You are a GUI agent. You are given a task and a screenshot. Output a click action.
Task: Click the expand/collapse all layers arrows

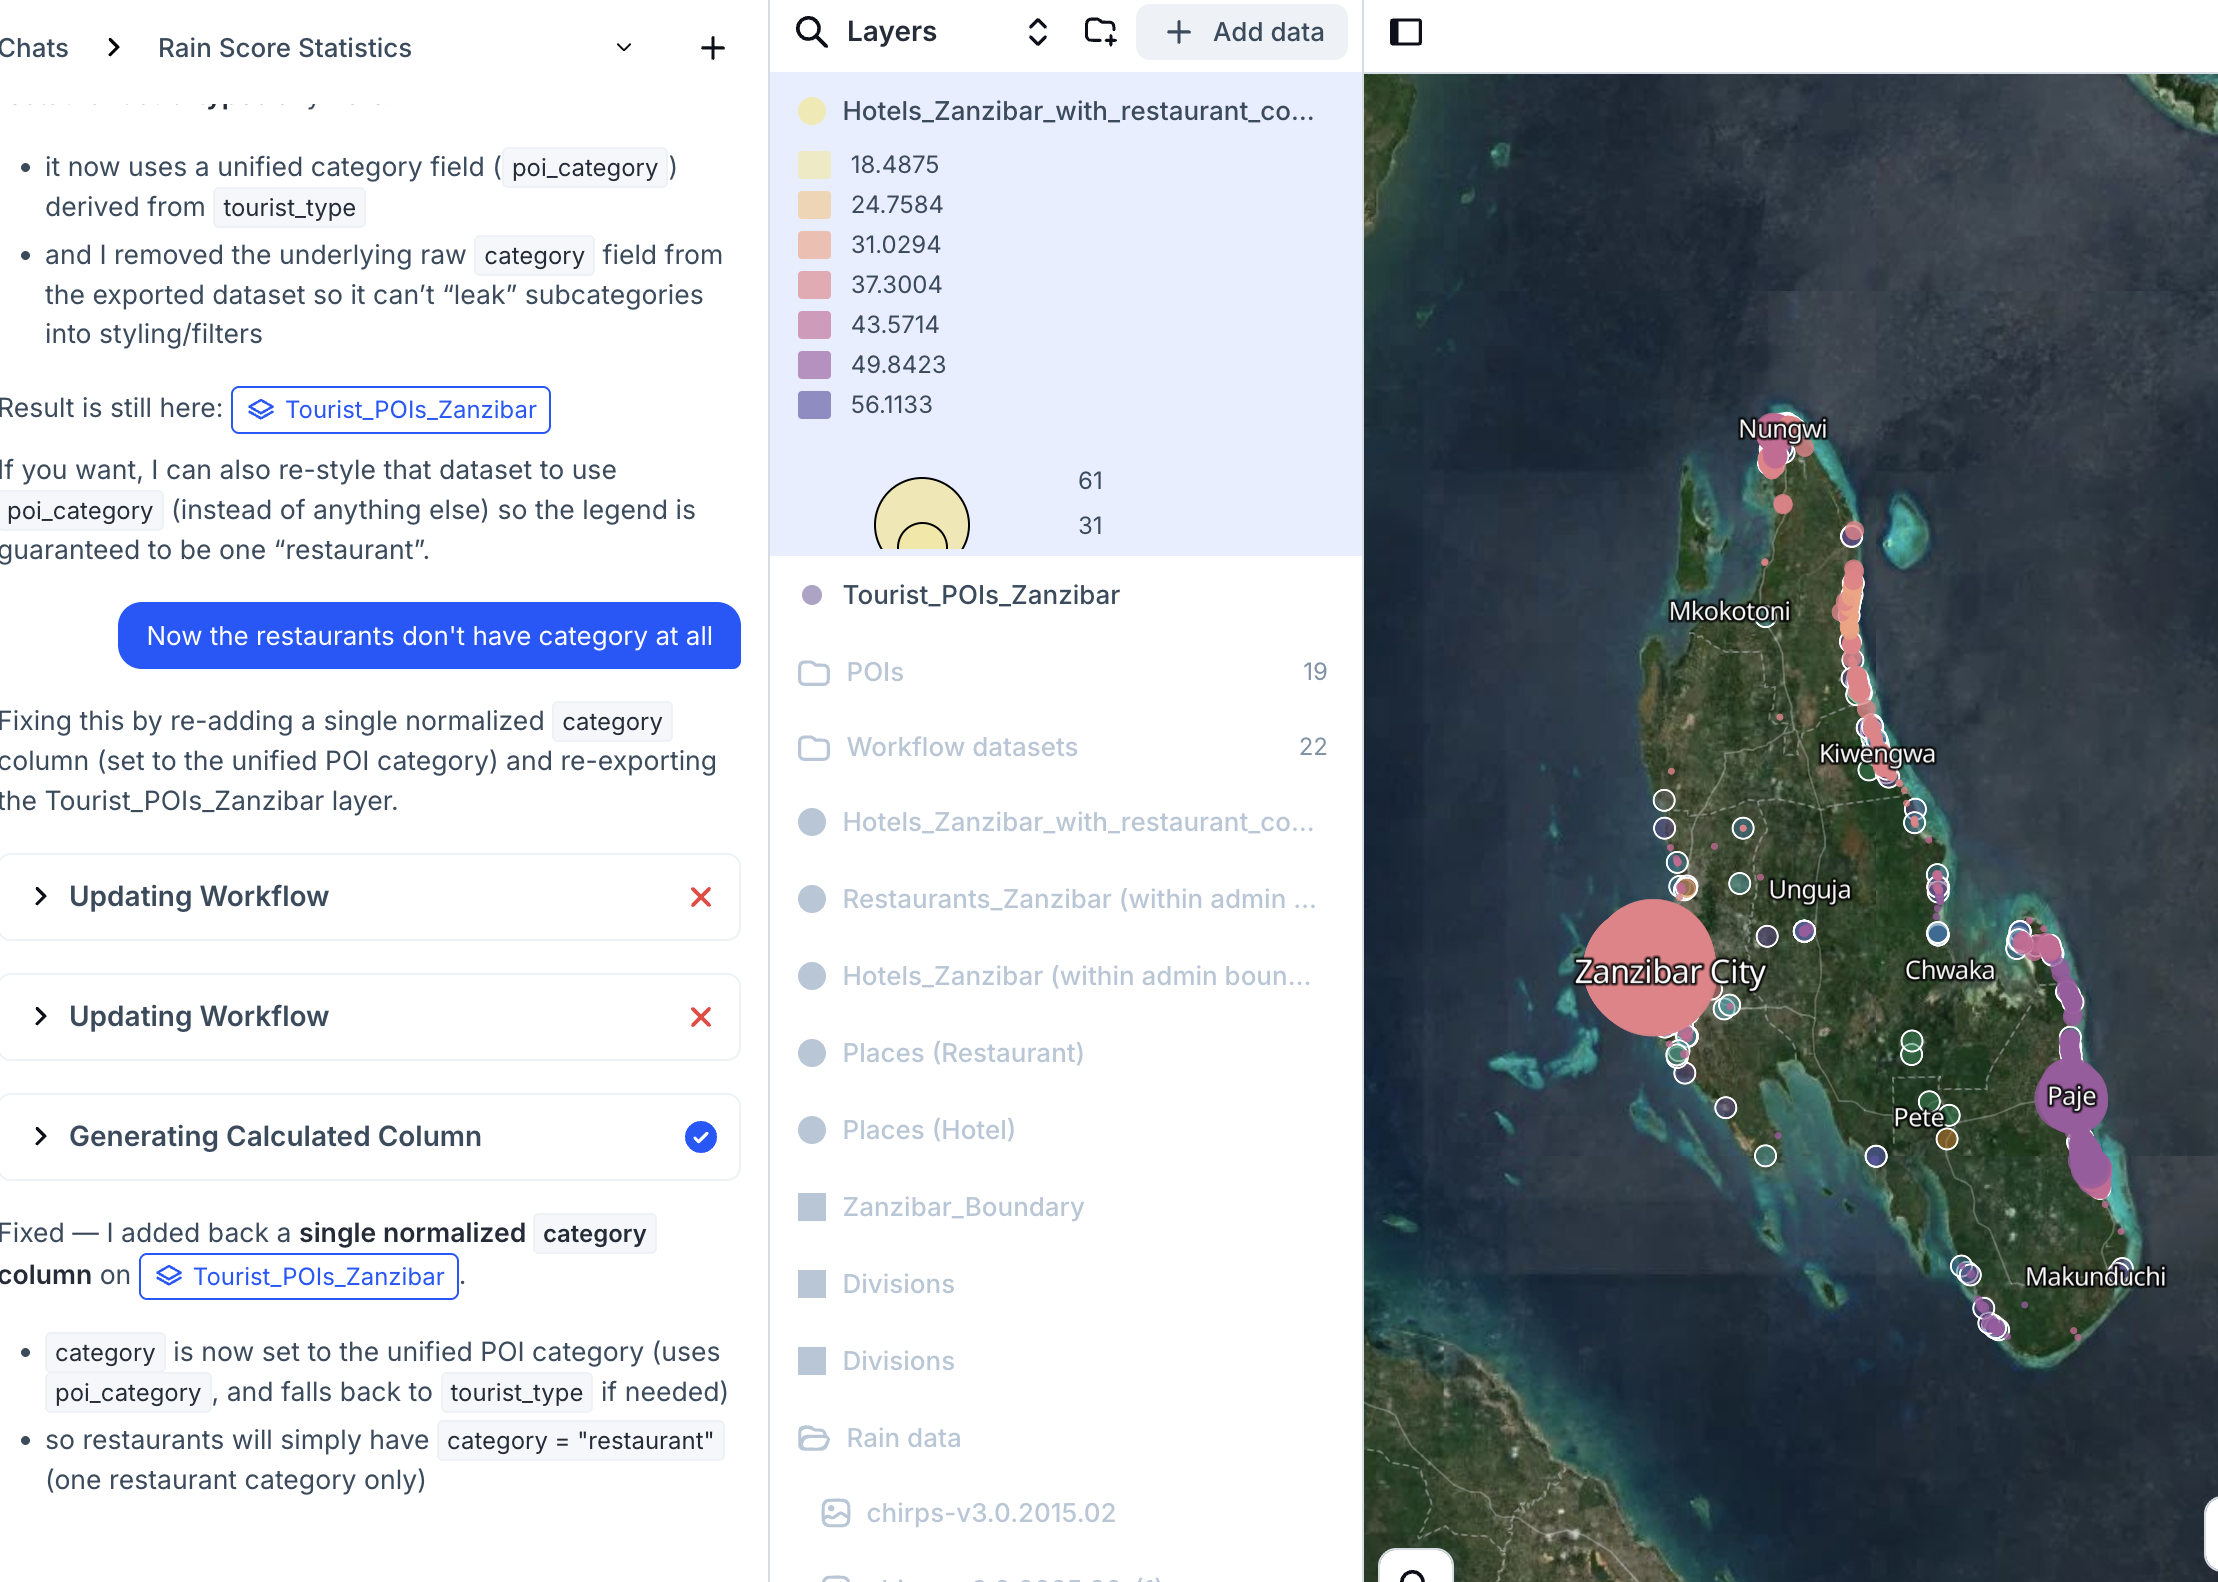[x=1037, y=32]
